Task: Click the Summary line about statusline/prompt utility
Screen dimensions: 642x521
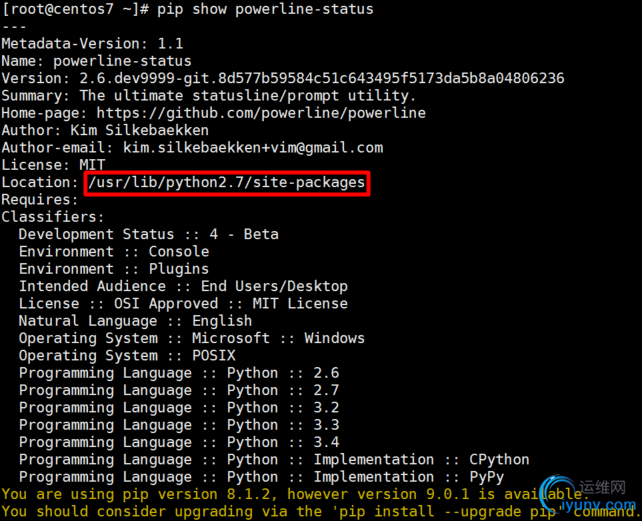Action: (x=209, y=96)
